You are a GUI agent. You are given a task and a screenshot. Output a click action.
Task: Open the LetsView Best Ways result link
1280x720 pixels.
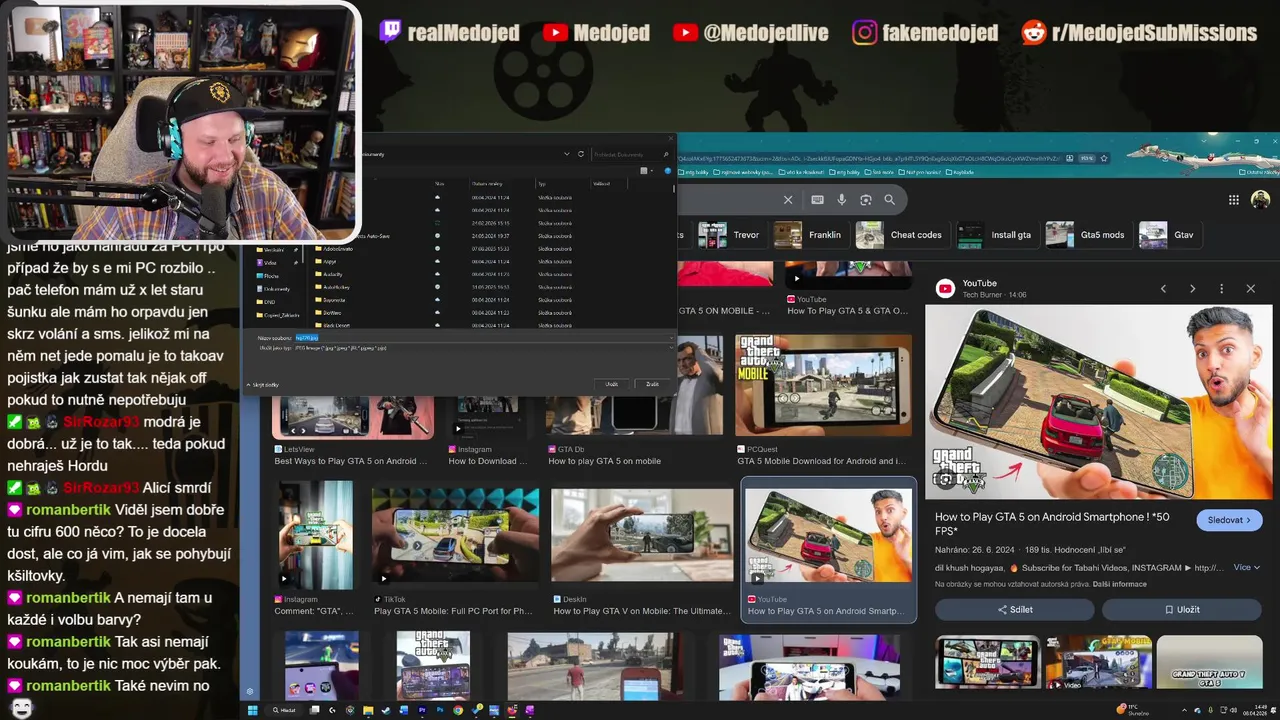(351, 461)
